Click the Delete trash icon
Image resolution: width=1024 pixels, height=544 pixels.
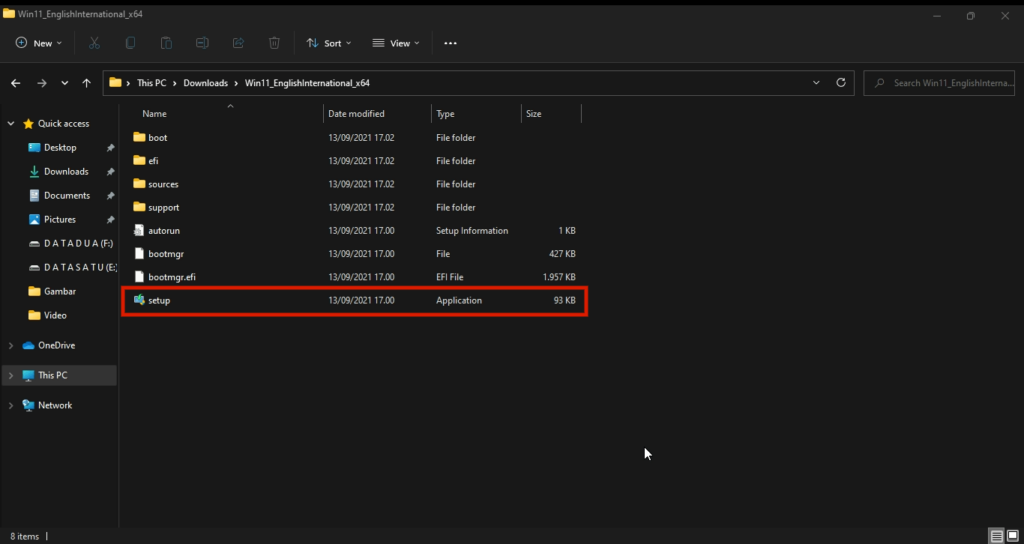pos(274,43)
